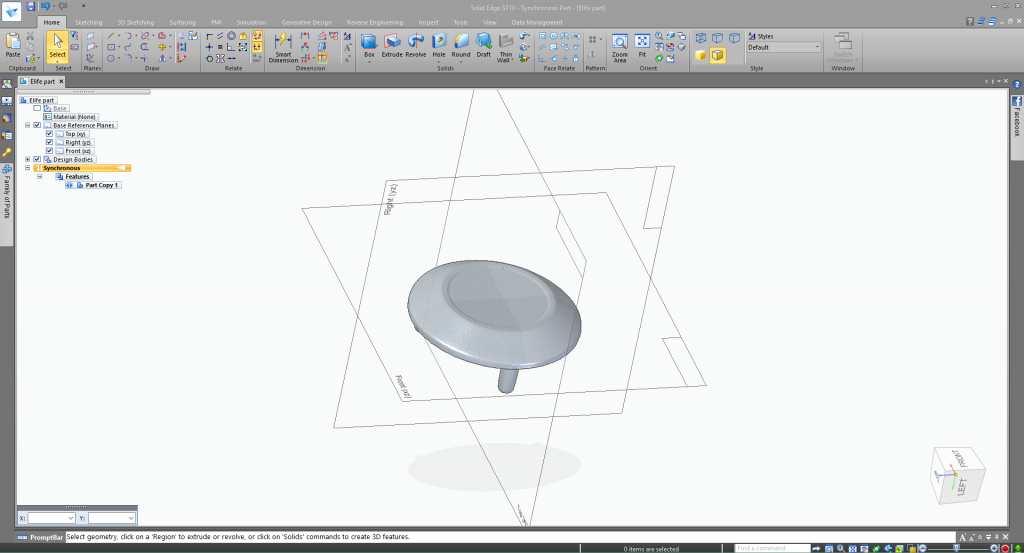Screen dimensions: 1024x553
Task: Uncheck the Top (xy) plane checkbox
Action: click(x=49, y=134)
